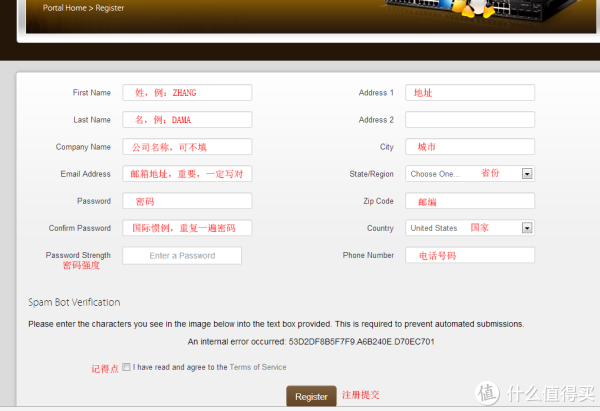Select the Last Name input box

pyautogui.click(x=187, y=120)
